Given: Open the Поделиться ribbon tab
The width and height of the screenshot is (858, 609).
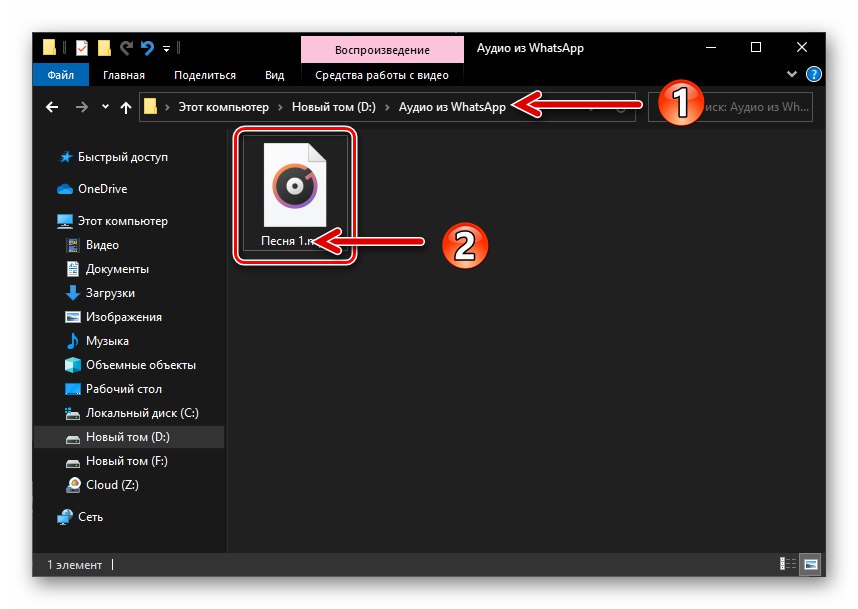Looking at the screenshot, I should coord(205,75).
